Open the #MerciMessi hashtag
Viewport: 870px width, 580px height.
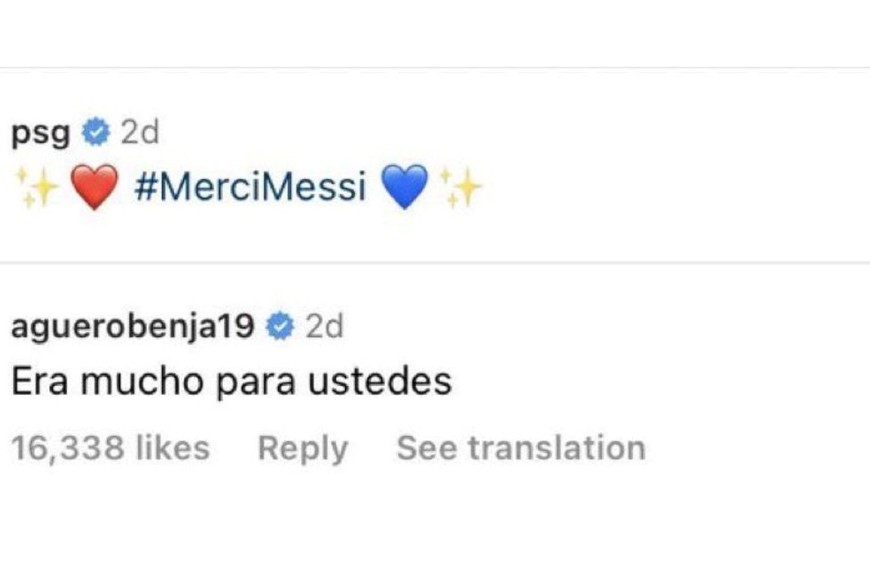coord(249,187)
